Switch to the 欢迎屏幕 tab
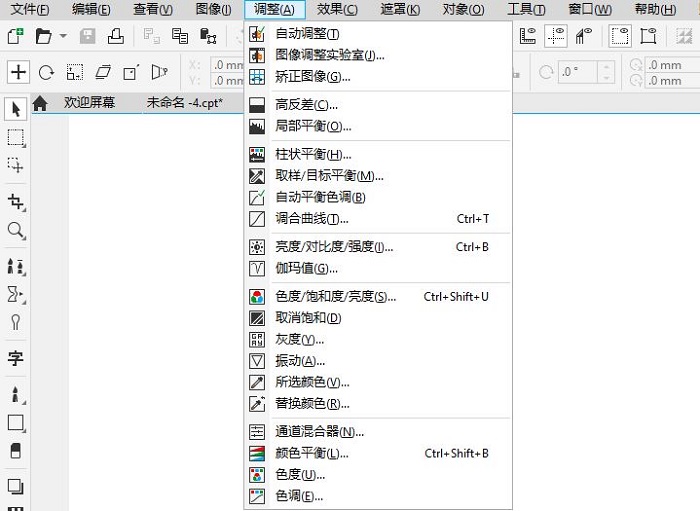Image resolution: width=700 pixels, height=511 pixels. coord(89,103)
